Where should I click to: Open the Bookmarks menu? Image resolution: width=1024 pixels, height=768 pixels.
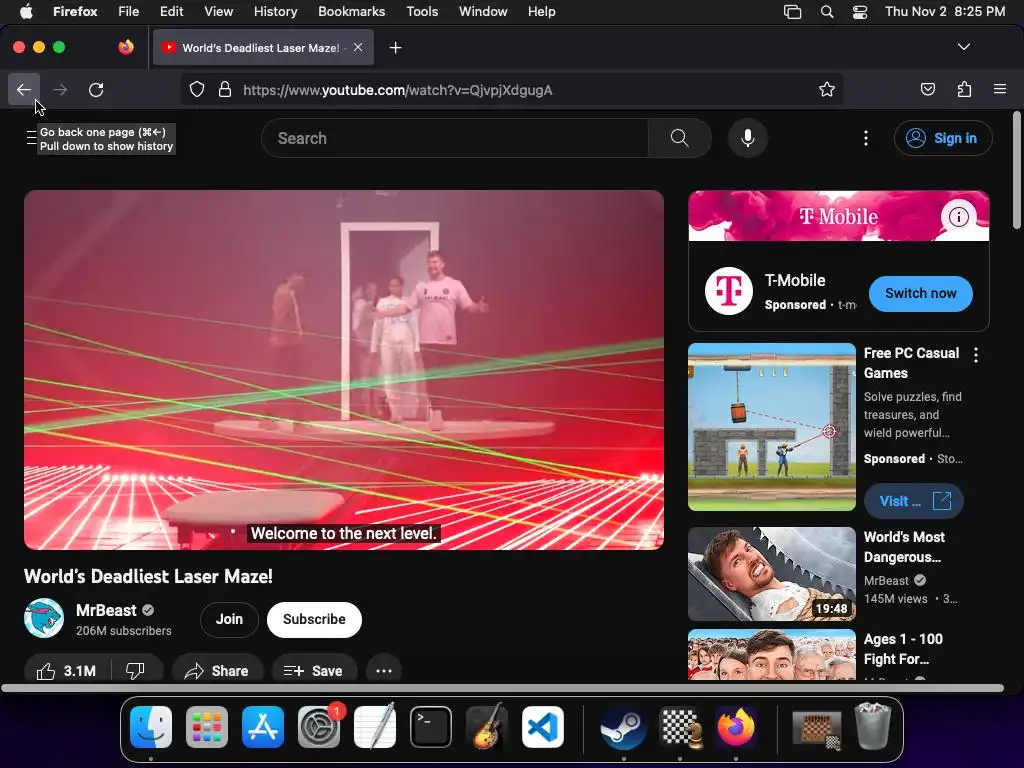click(x=351, y=11)
